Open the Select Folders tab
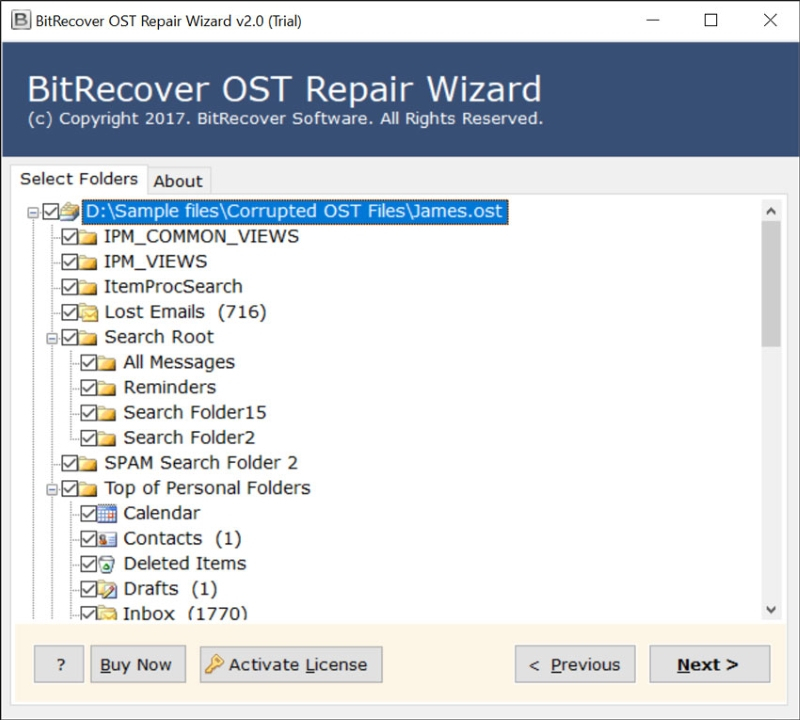Viewport: 800px width, 720px height. pos(79,179)
